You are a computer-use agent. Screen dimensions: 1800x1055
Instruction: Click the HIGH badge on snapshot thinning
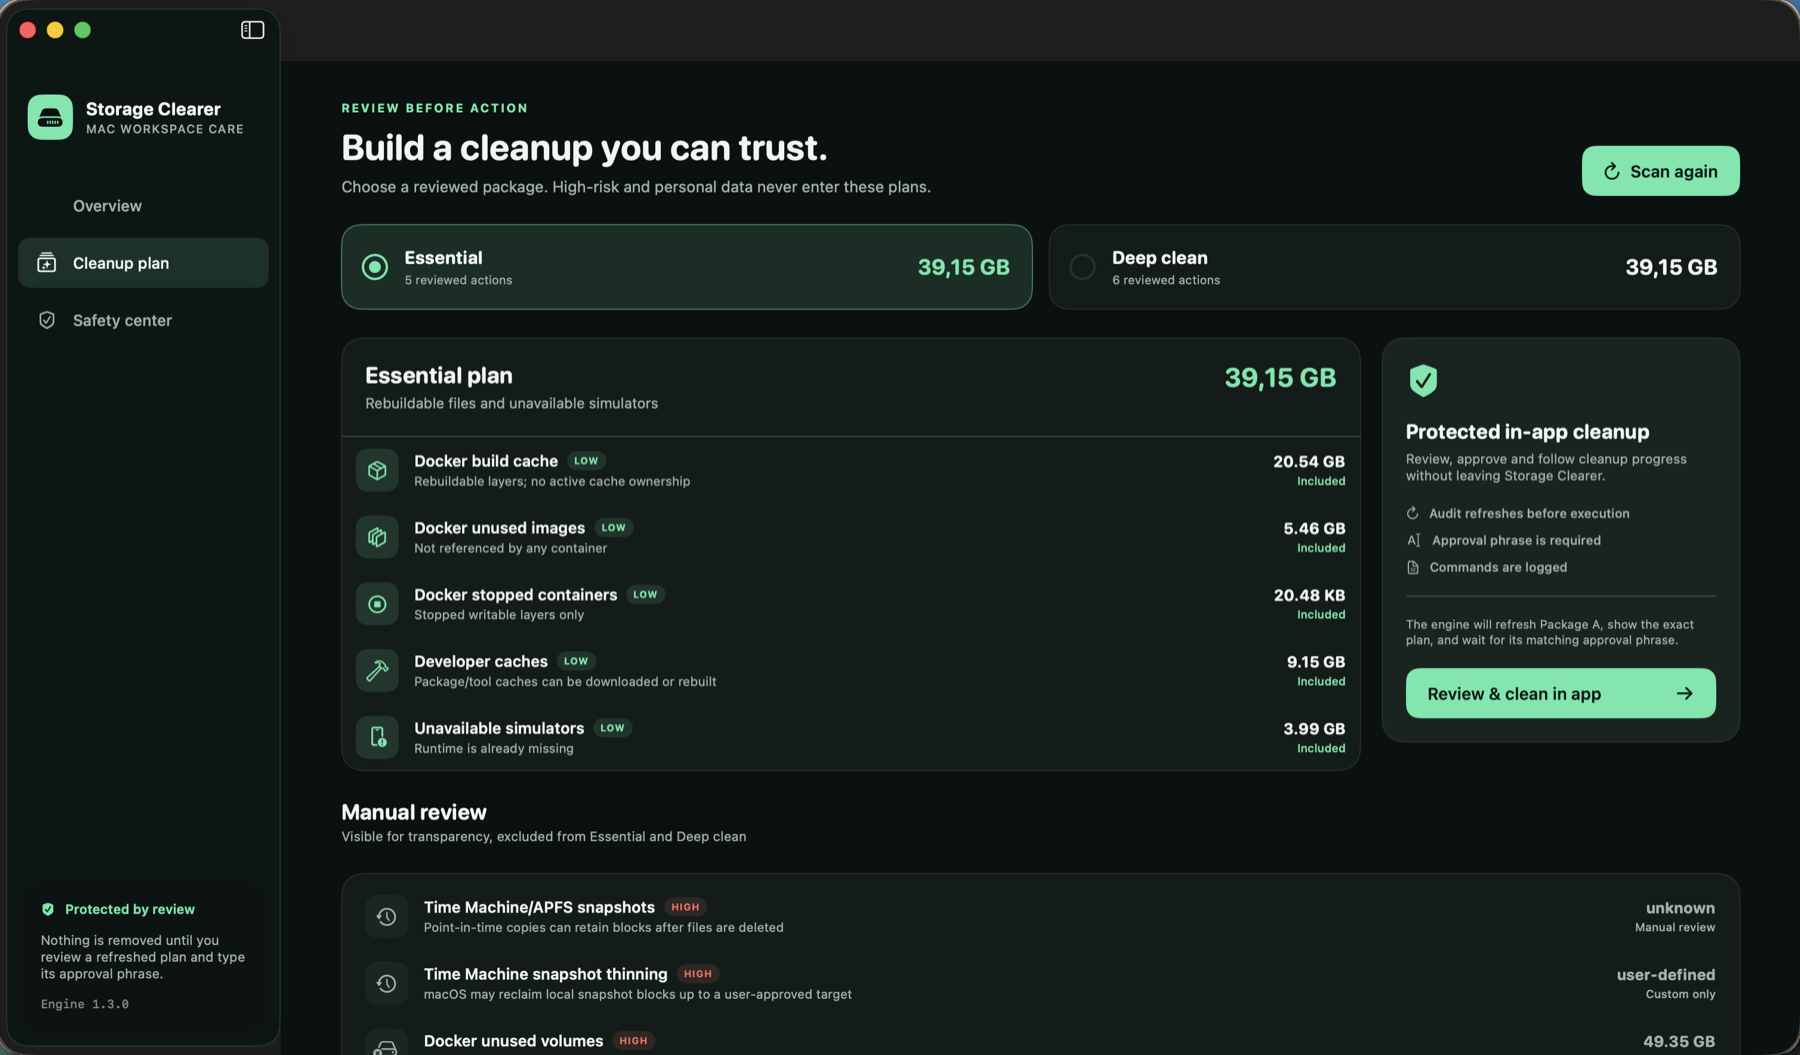pyautogui.click(x=698, y=974)
